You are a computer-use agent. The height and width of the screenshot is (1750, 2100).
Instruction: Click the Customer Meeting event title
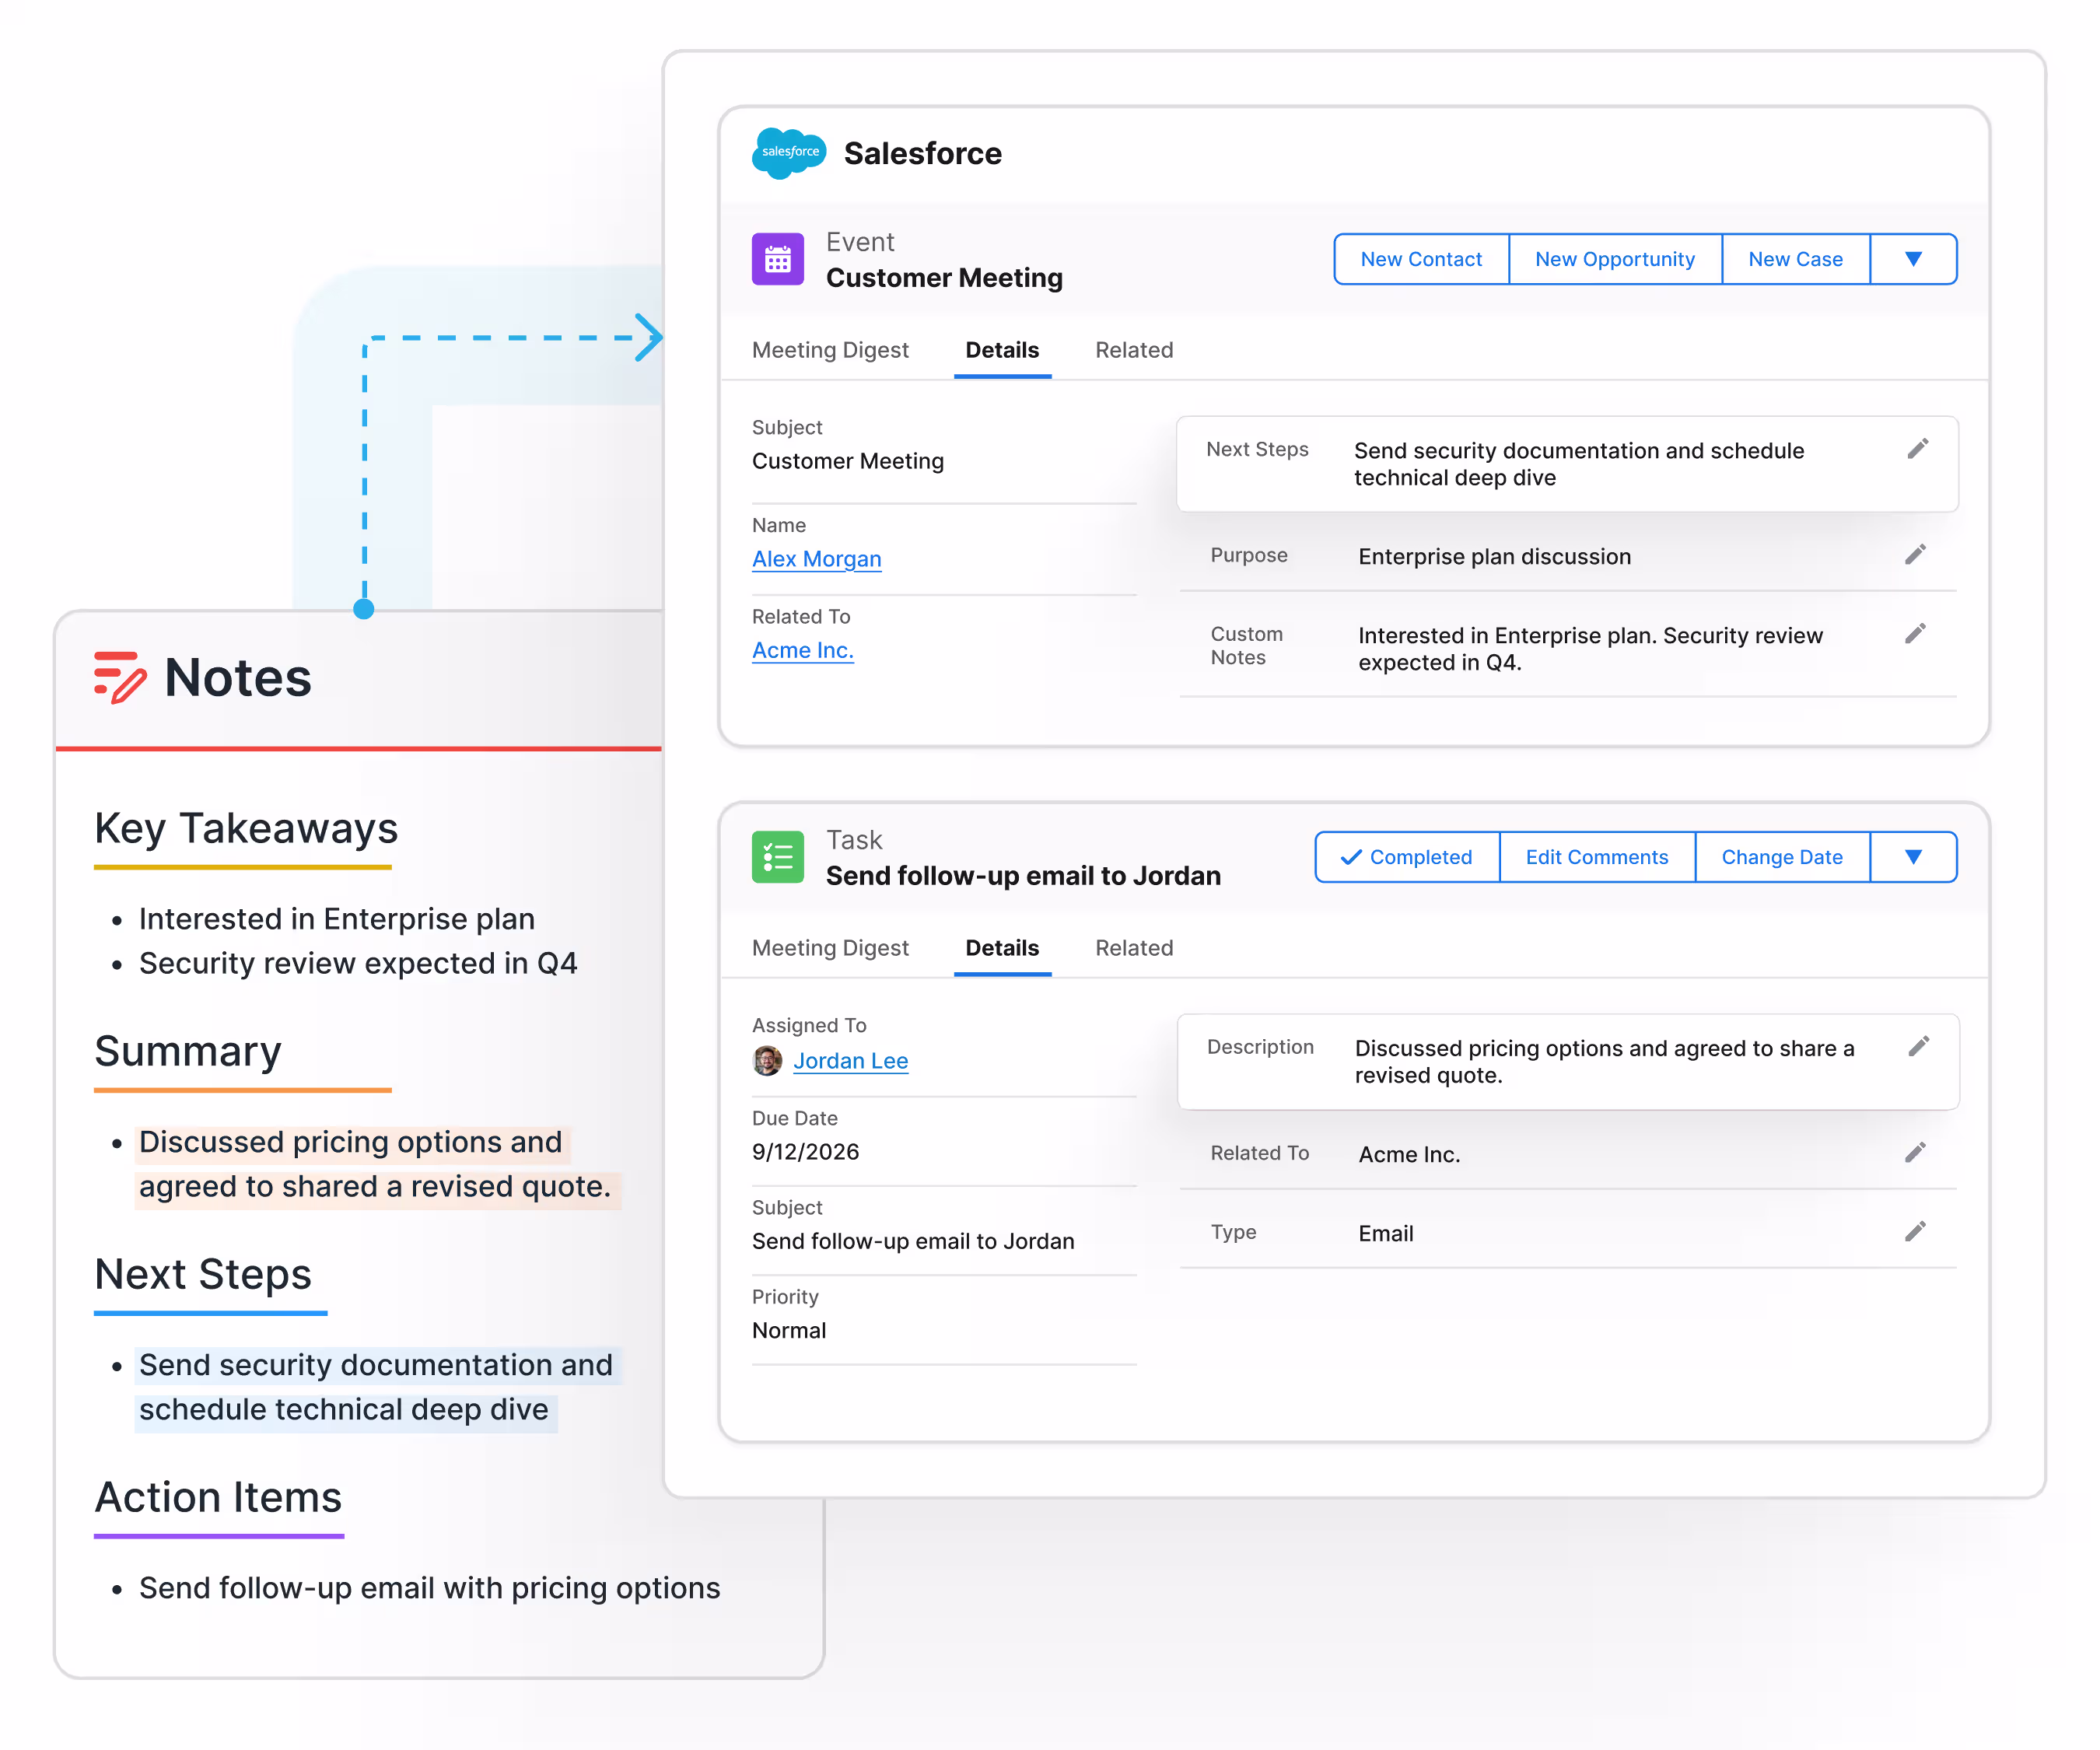tap(944, 278)
